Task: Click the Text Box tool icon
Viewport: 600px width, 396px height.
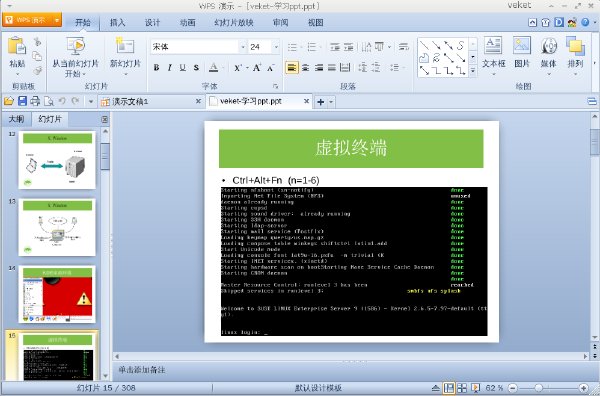Action: [x=493, y=45]
